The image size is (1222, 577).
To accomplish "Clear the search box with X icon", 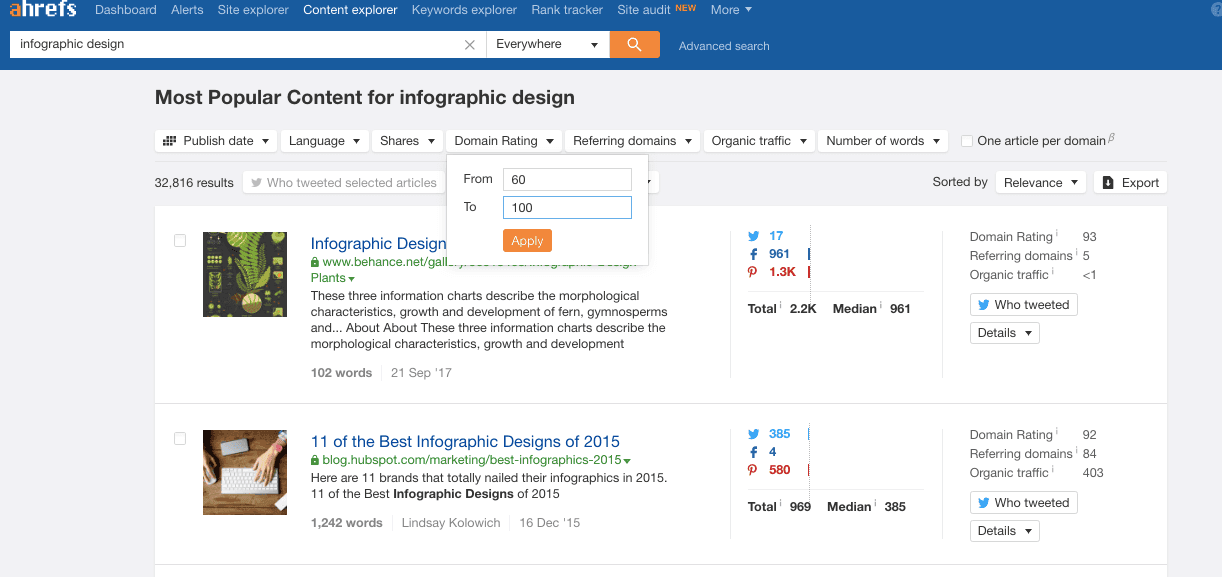I will click(470, 45).
